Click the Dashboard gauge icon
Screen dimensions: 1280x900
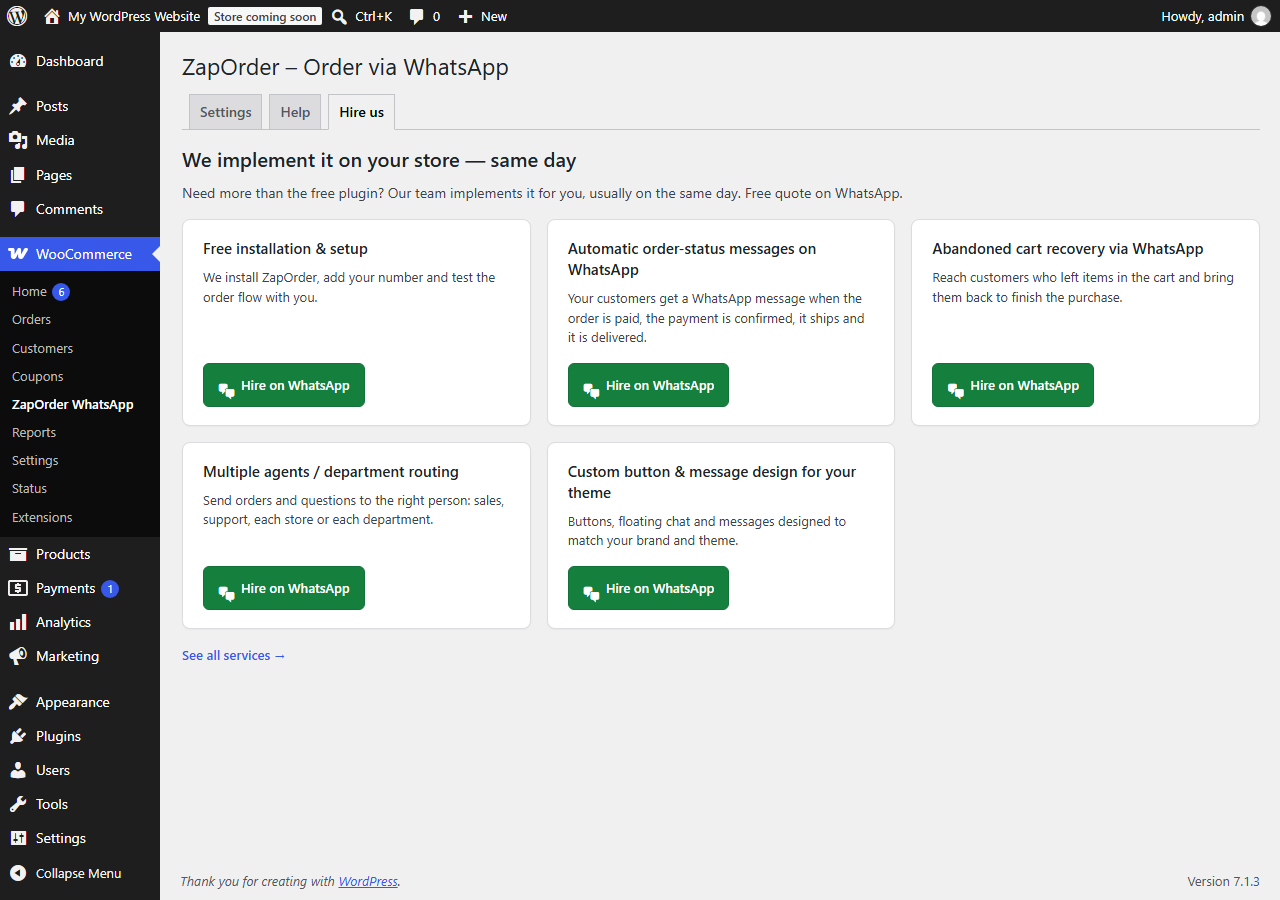coord(18,62)
